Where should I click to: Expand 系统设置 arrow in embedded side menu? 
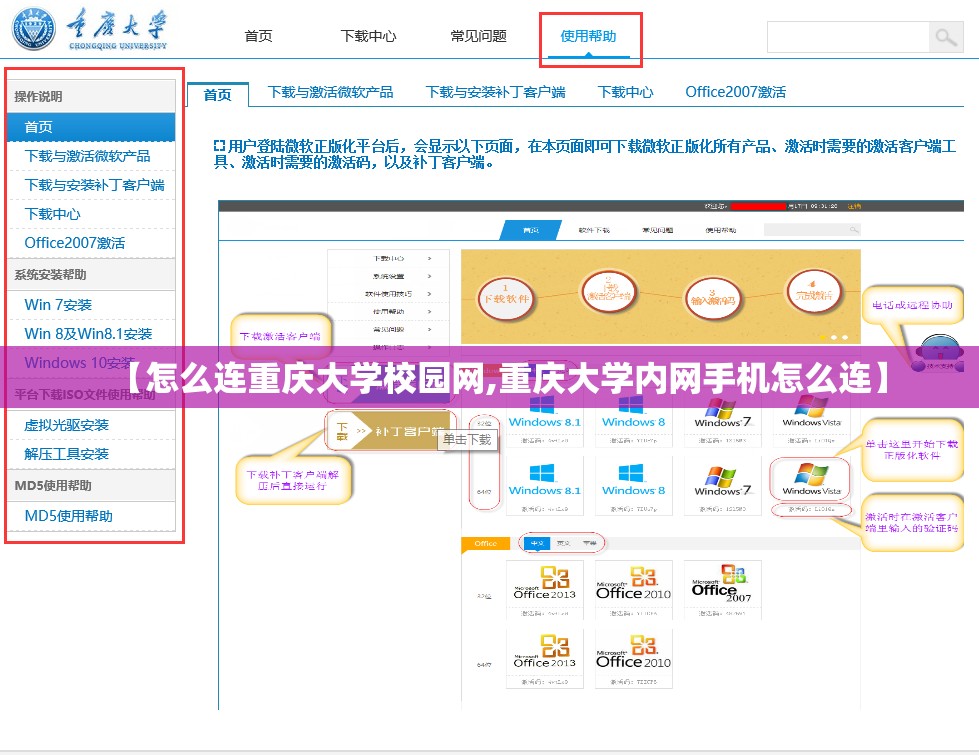[x=430, y=275]
